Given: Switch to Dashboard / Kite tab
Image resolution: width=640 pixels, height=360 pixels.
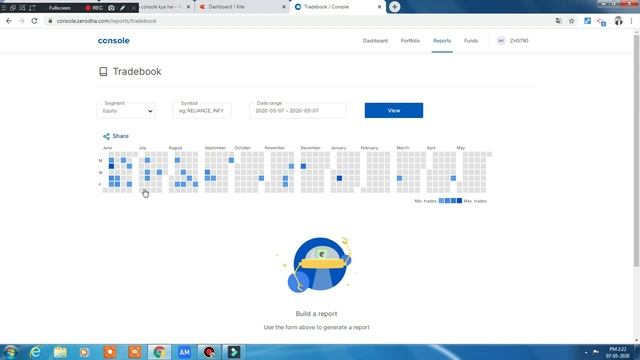Looking at the screenshot, I should (x=241, y=7).
